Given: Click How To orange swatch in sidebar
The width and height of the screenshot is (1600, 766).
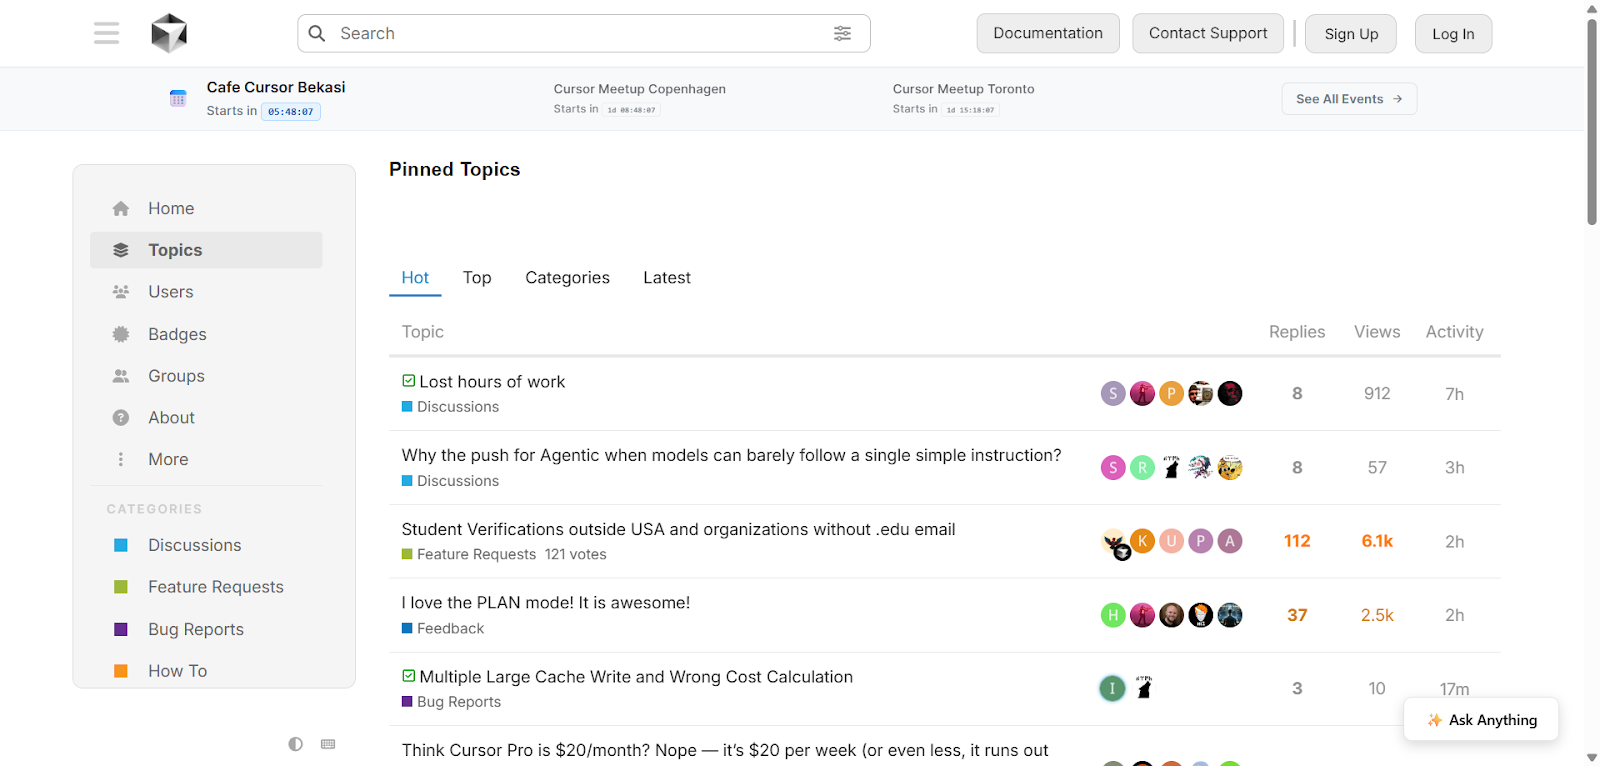Looking at the screenshot, I should pos(121,671).
